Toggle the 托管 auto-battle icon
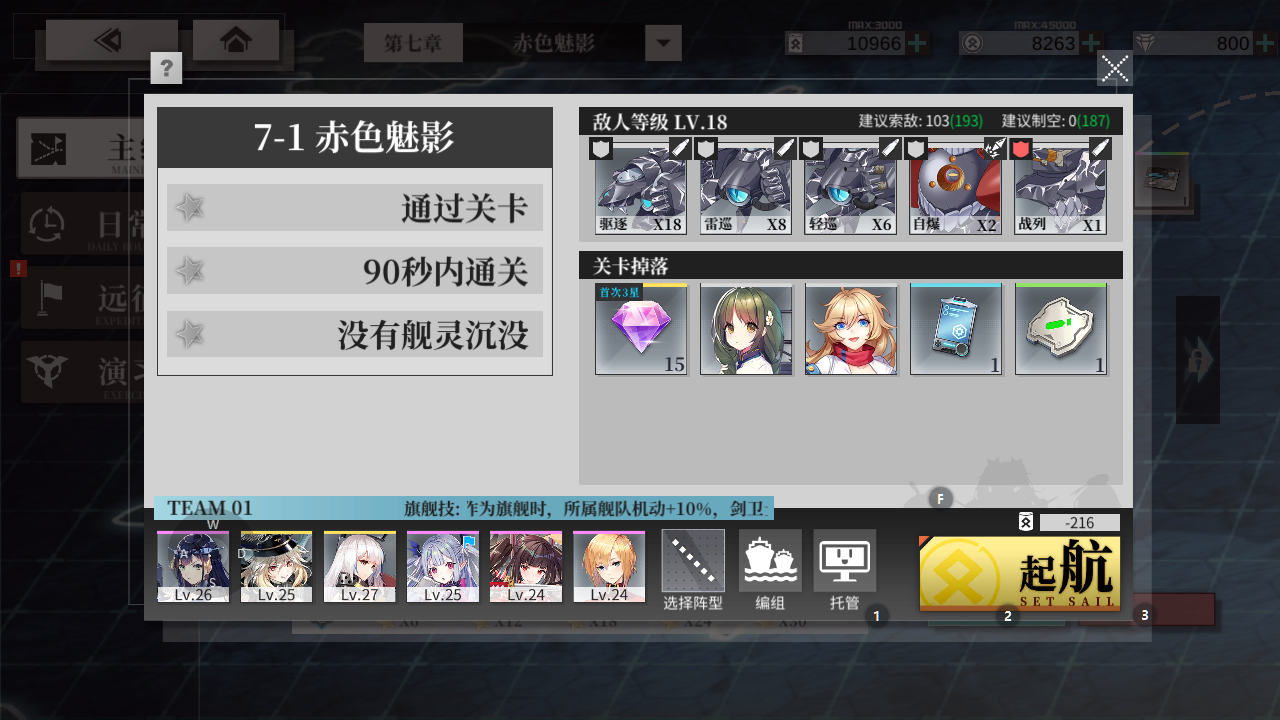 (844, 570)
